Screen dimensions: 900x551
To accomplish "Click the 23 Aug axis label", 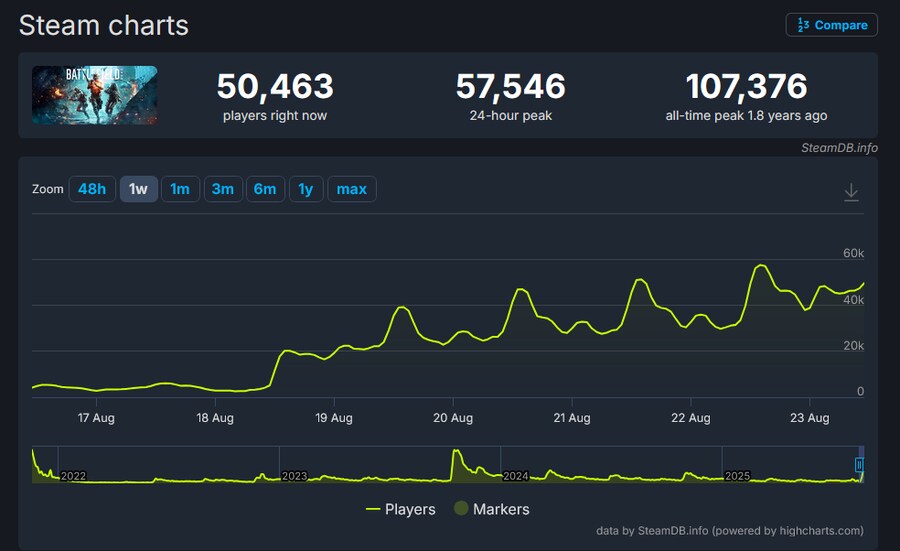I will (809, 418).
